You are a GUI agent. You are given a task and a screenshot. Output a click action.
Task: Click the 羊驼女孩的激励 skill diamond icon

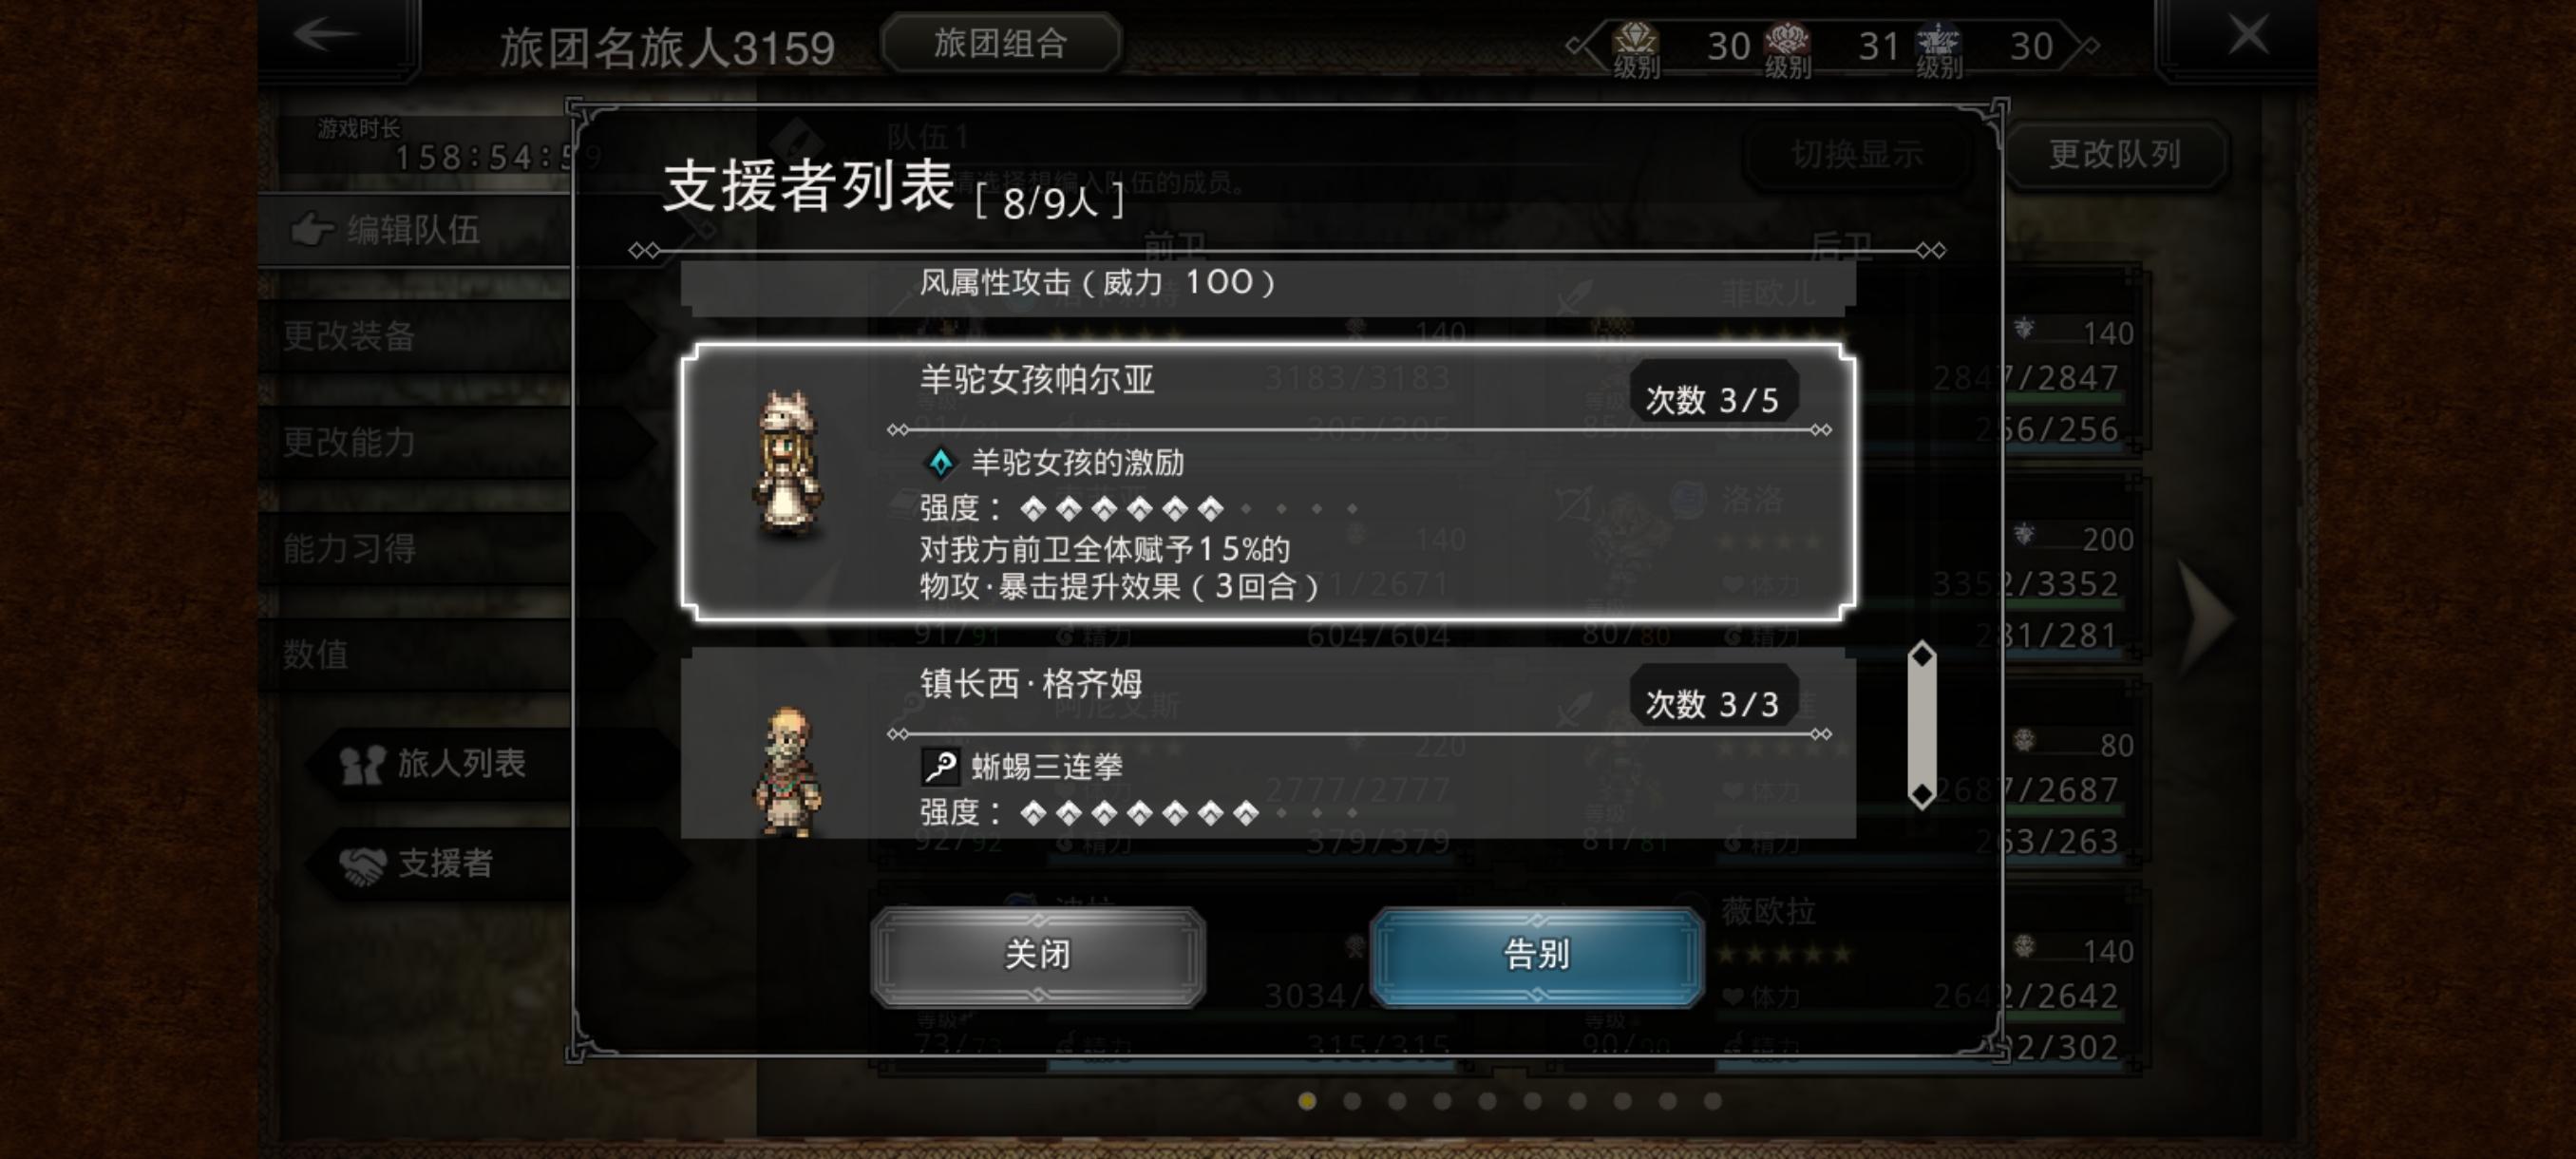(x=940, y=462)
